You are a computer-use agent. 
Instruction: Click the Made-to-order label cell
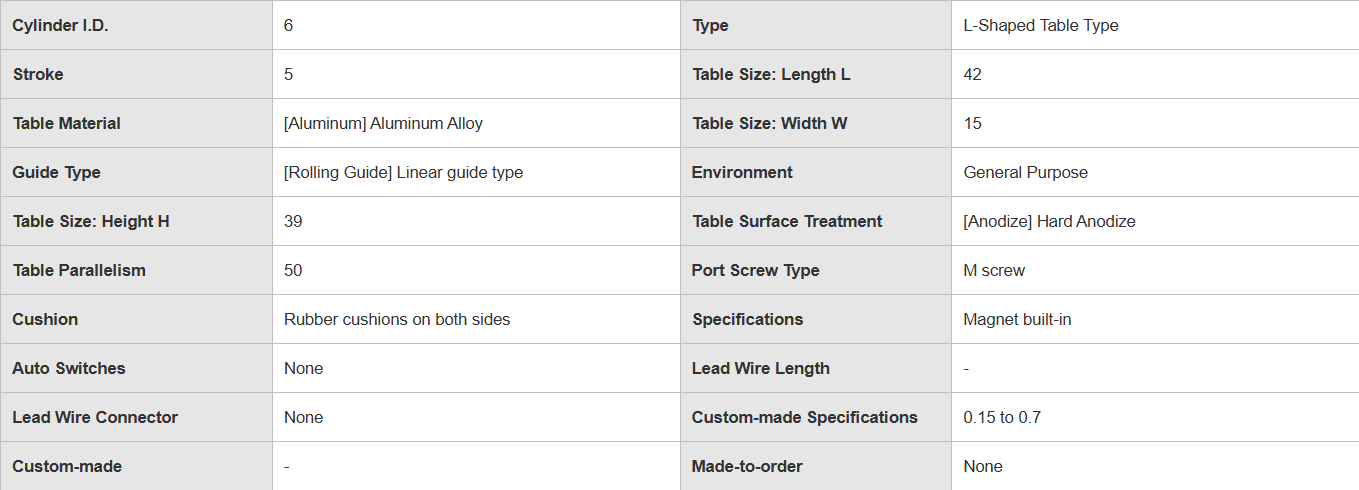click(x=747, y=466)
